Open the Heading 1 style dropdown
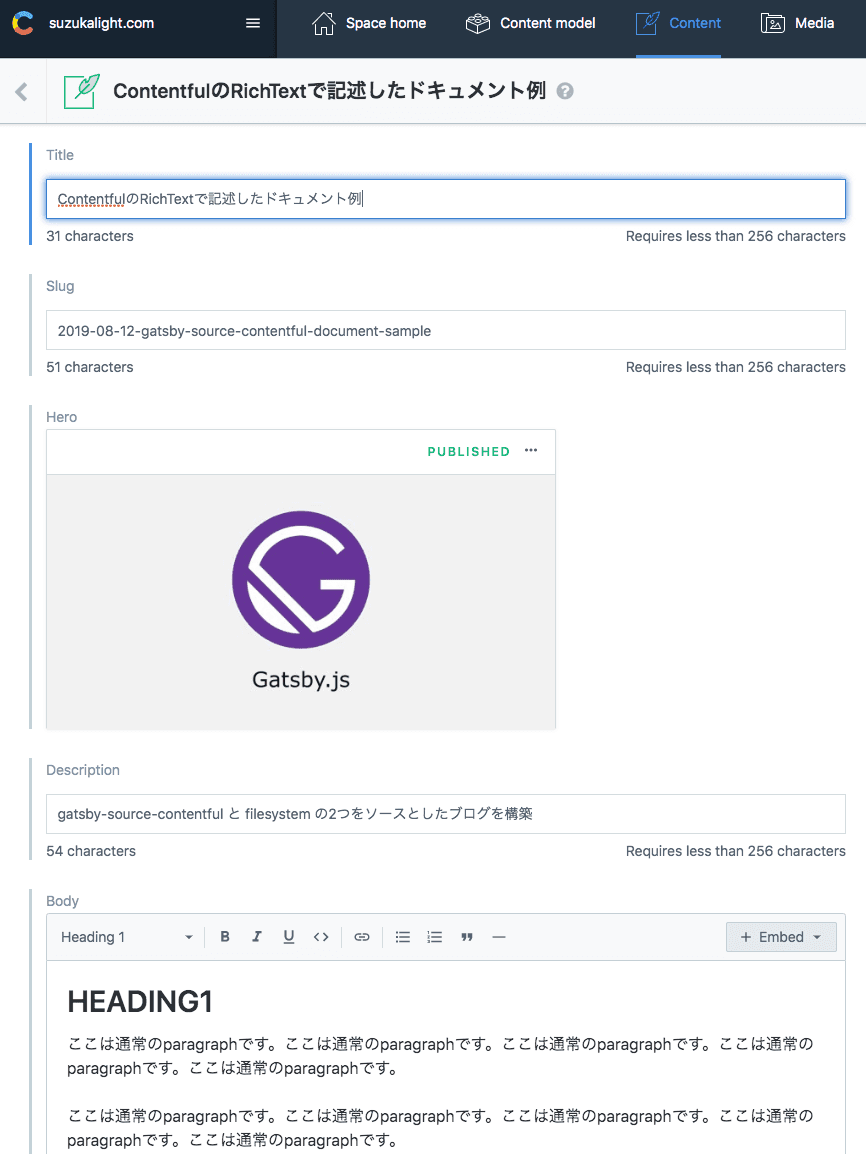This screenshot has width=866, height=1154. pyautogui.click(x=127, y=937)
